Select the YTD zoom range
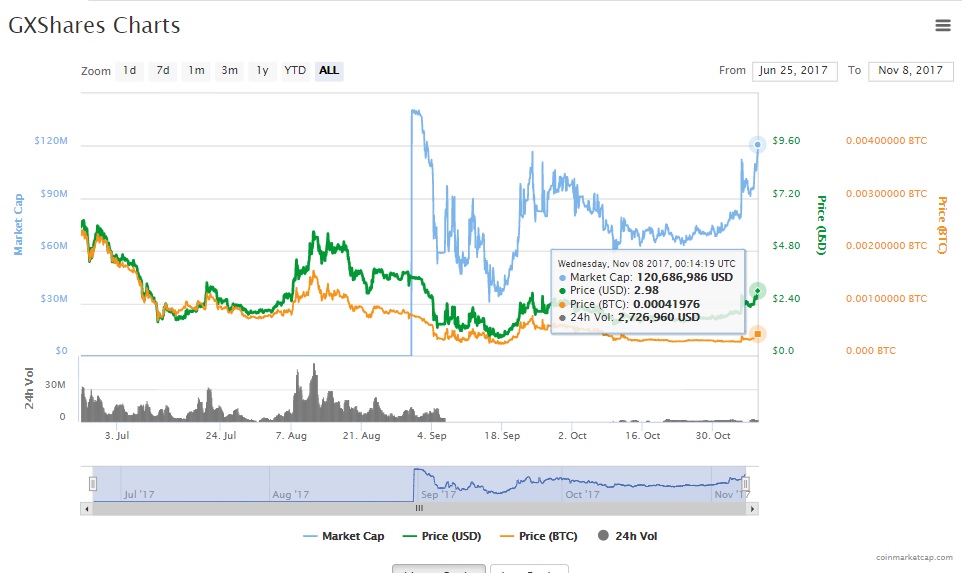The image size is (967, 573). click(x=295, y=70)
